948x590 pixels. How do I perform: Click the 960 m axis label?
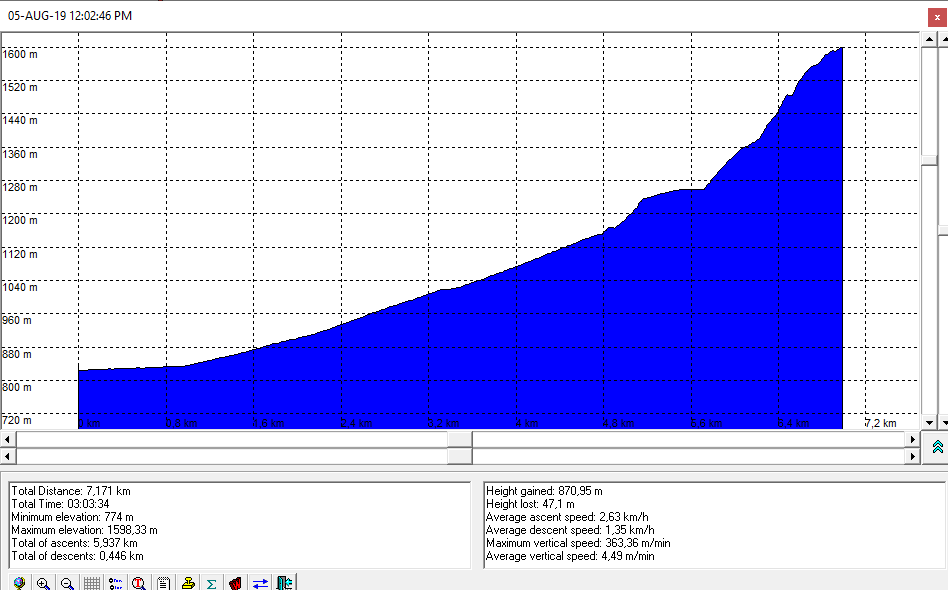pos(17,320)
